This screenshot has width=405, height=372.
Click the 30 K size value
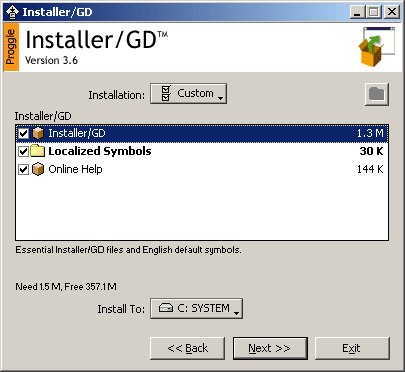[x=371, y=151]
